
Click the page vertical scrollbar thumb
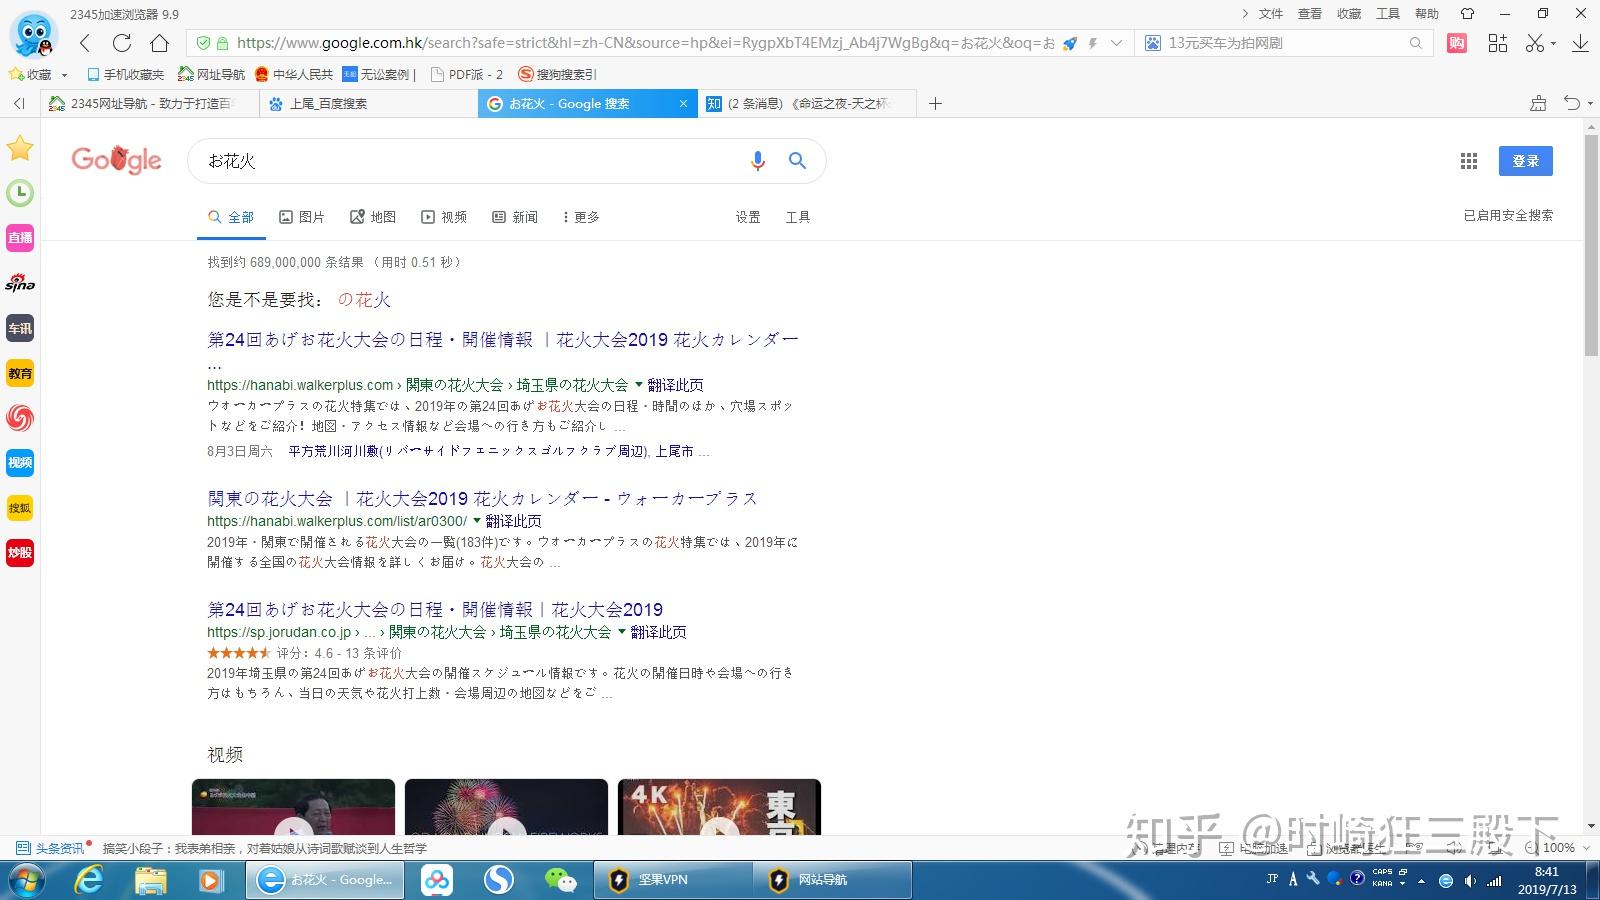pos(1591,243)
